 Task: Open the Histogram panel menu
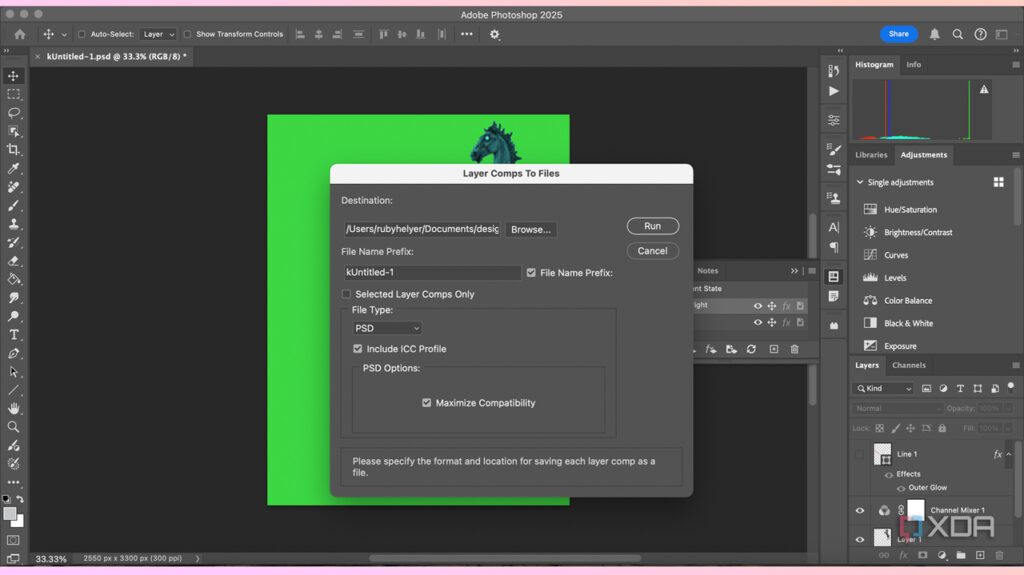[1016, 65]
